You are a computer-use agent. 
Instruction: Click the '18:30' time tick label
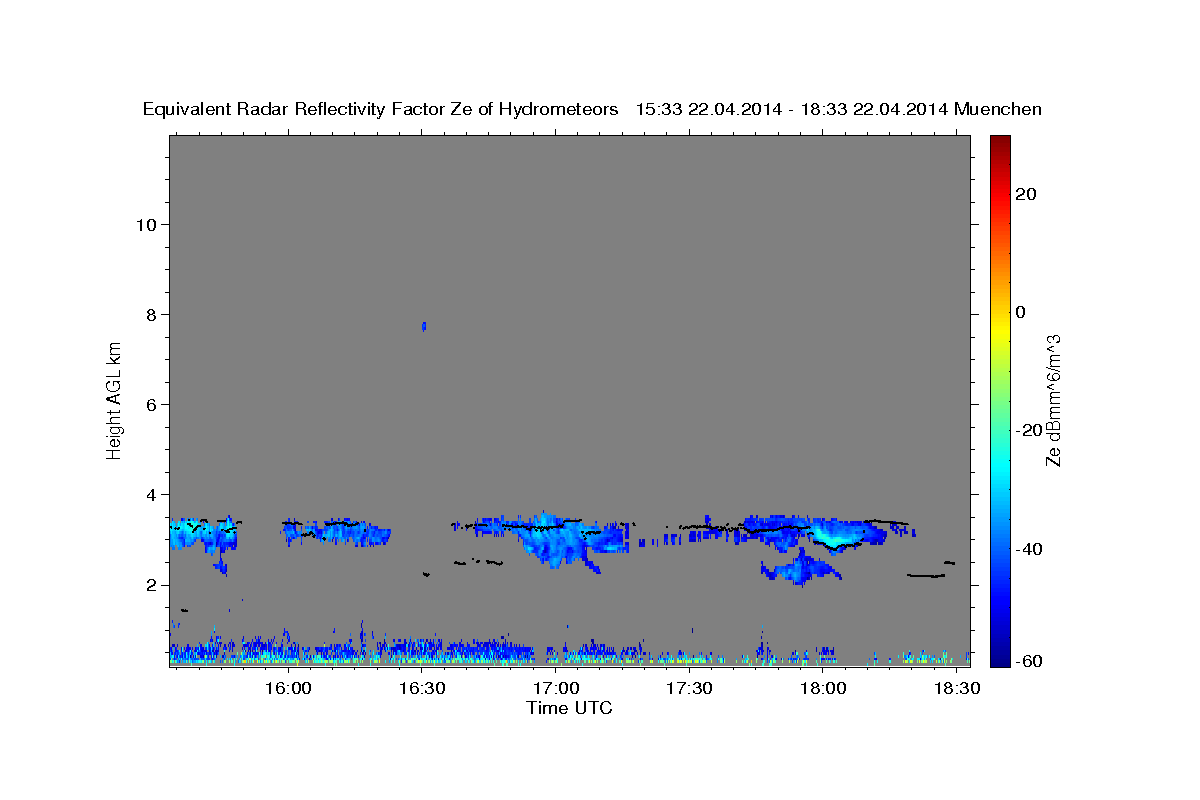957,689
